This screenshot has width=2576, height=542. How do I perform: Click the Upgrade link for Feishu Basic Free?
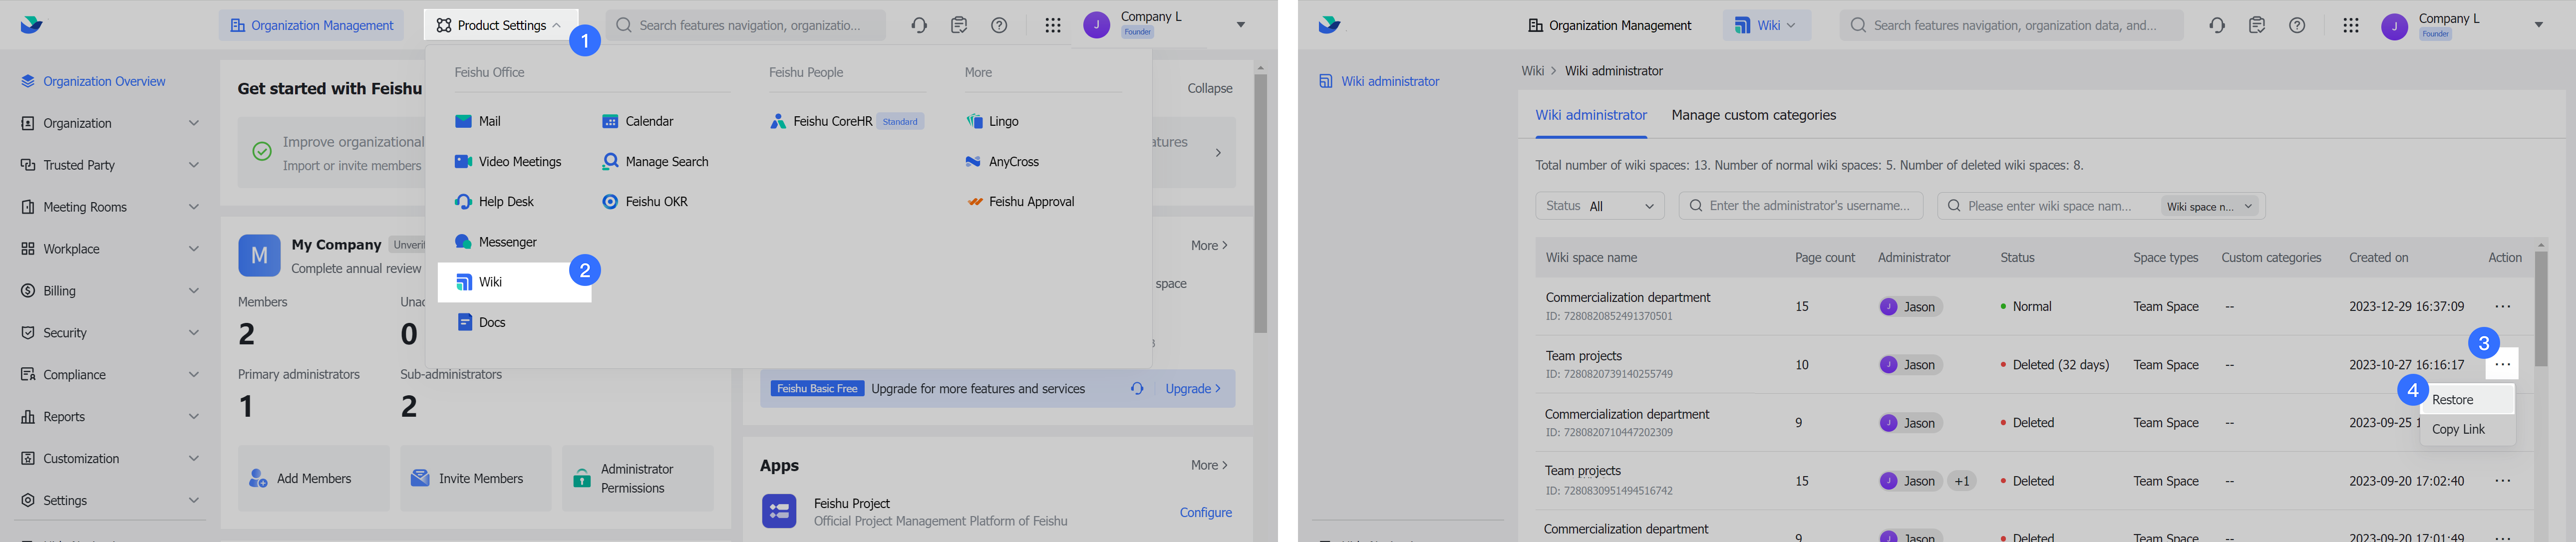pos(1191,388)
